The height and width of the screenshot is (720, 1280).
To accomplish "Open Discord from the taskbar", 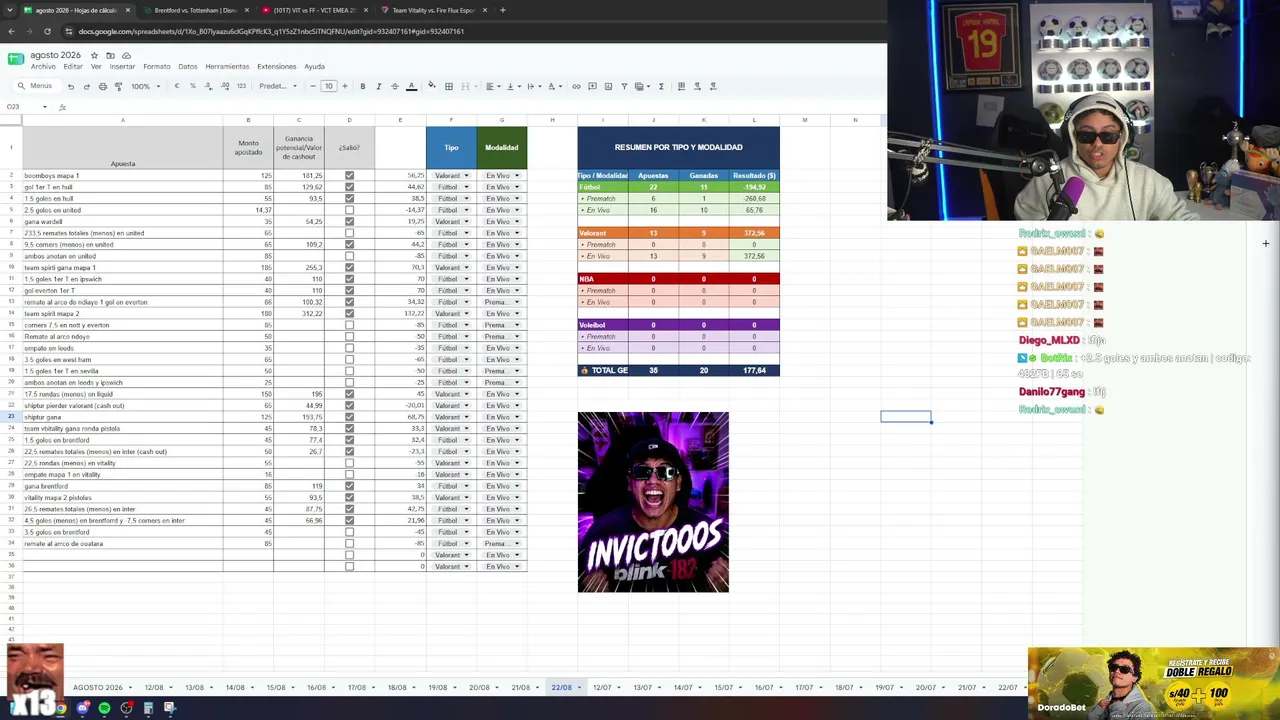I will click(x=83, y=708).
